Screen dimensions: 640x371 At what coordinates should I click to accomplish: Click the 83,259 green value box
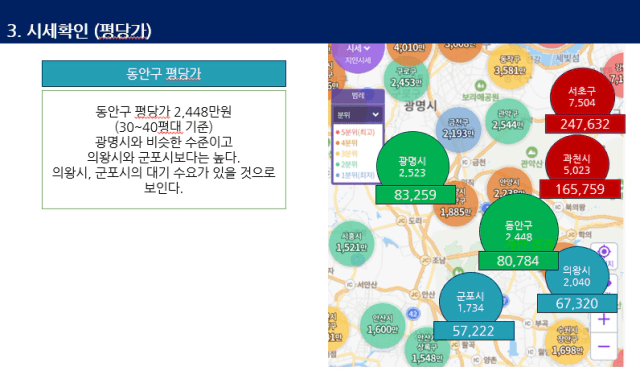pos(415,195)
